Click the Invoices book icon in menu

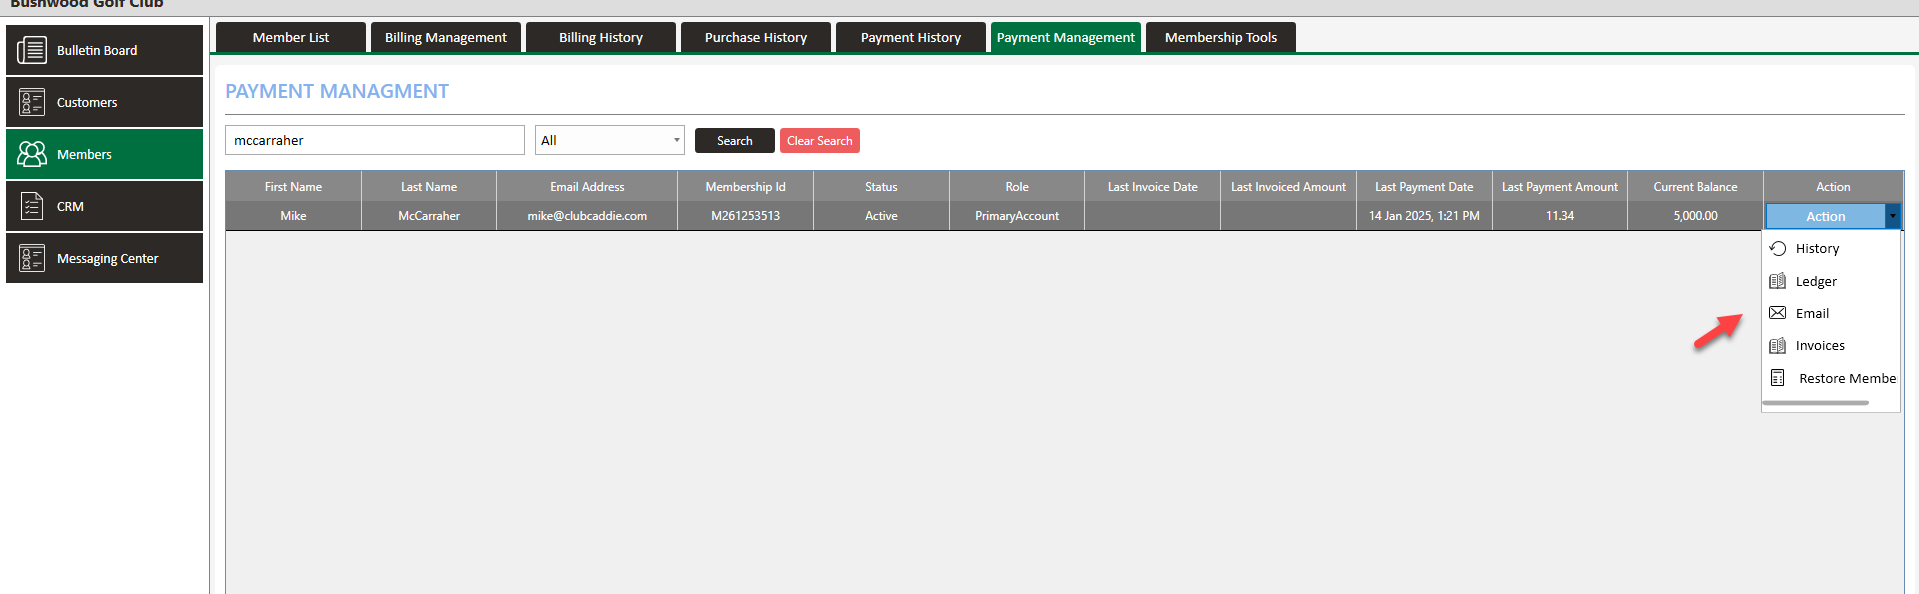click(1778, 346)
